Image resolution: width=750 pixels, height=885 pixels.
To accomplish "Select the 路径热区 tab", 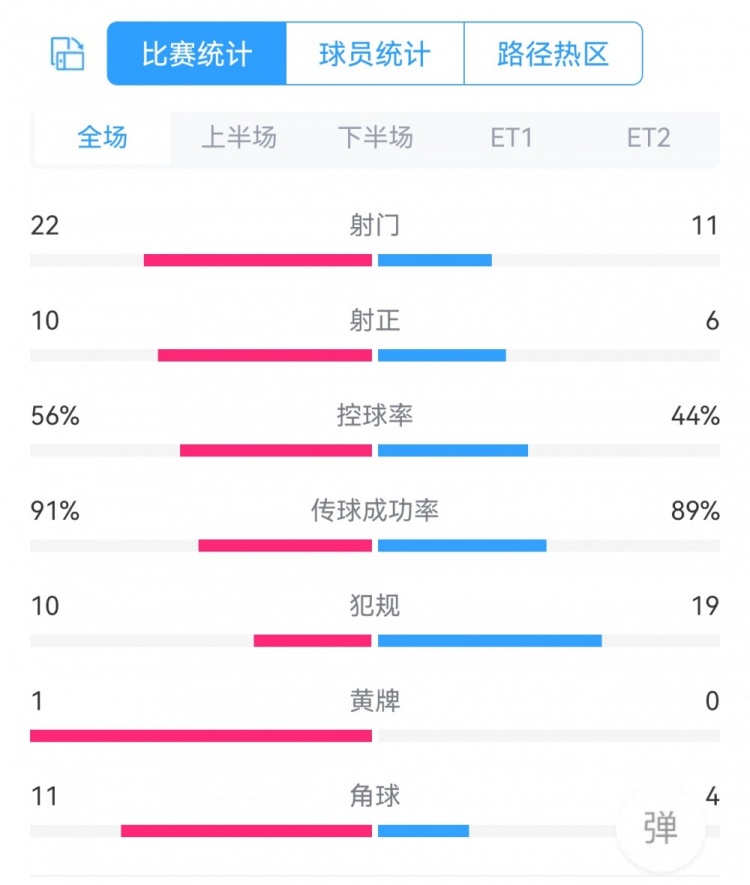I will pyautogui.click(x=553, y=53).
